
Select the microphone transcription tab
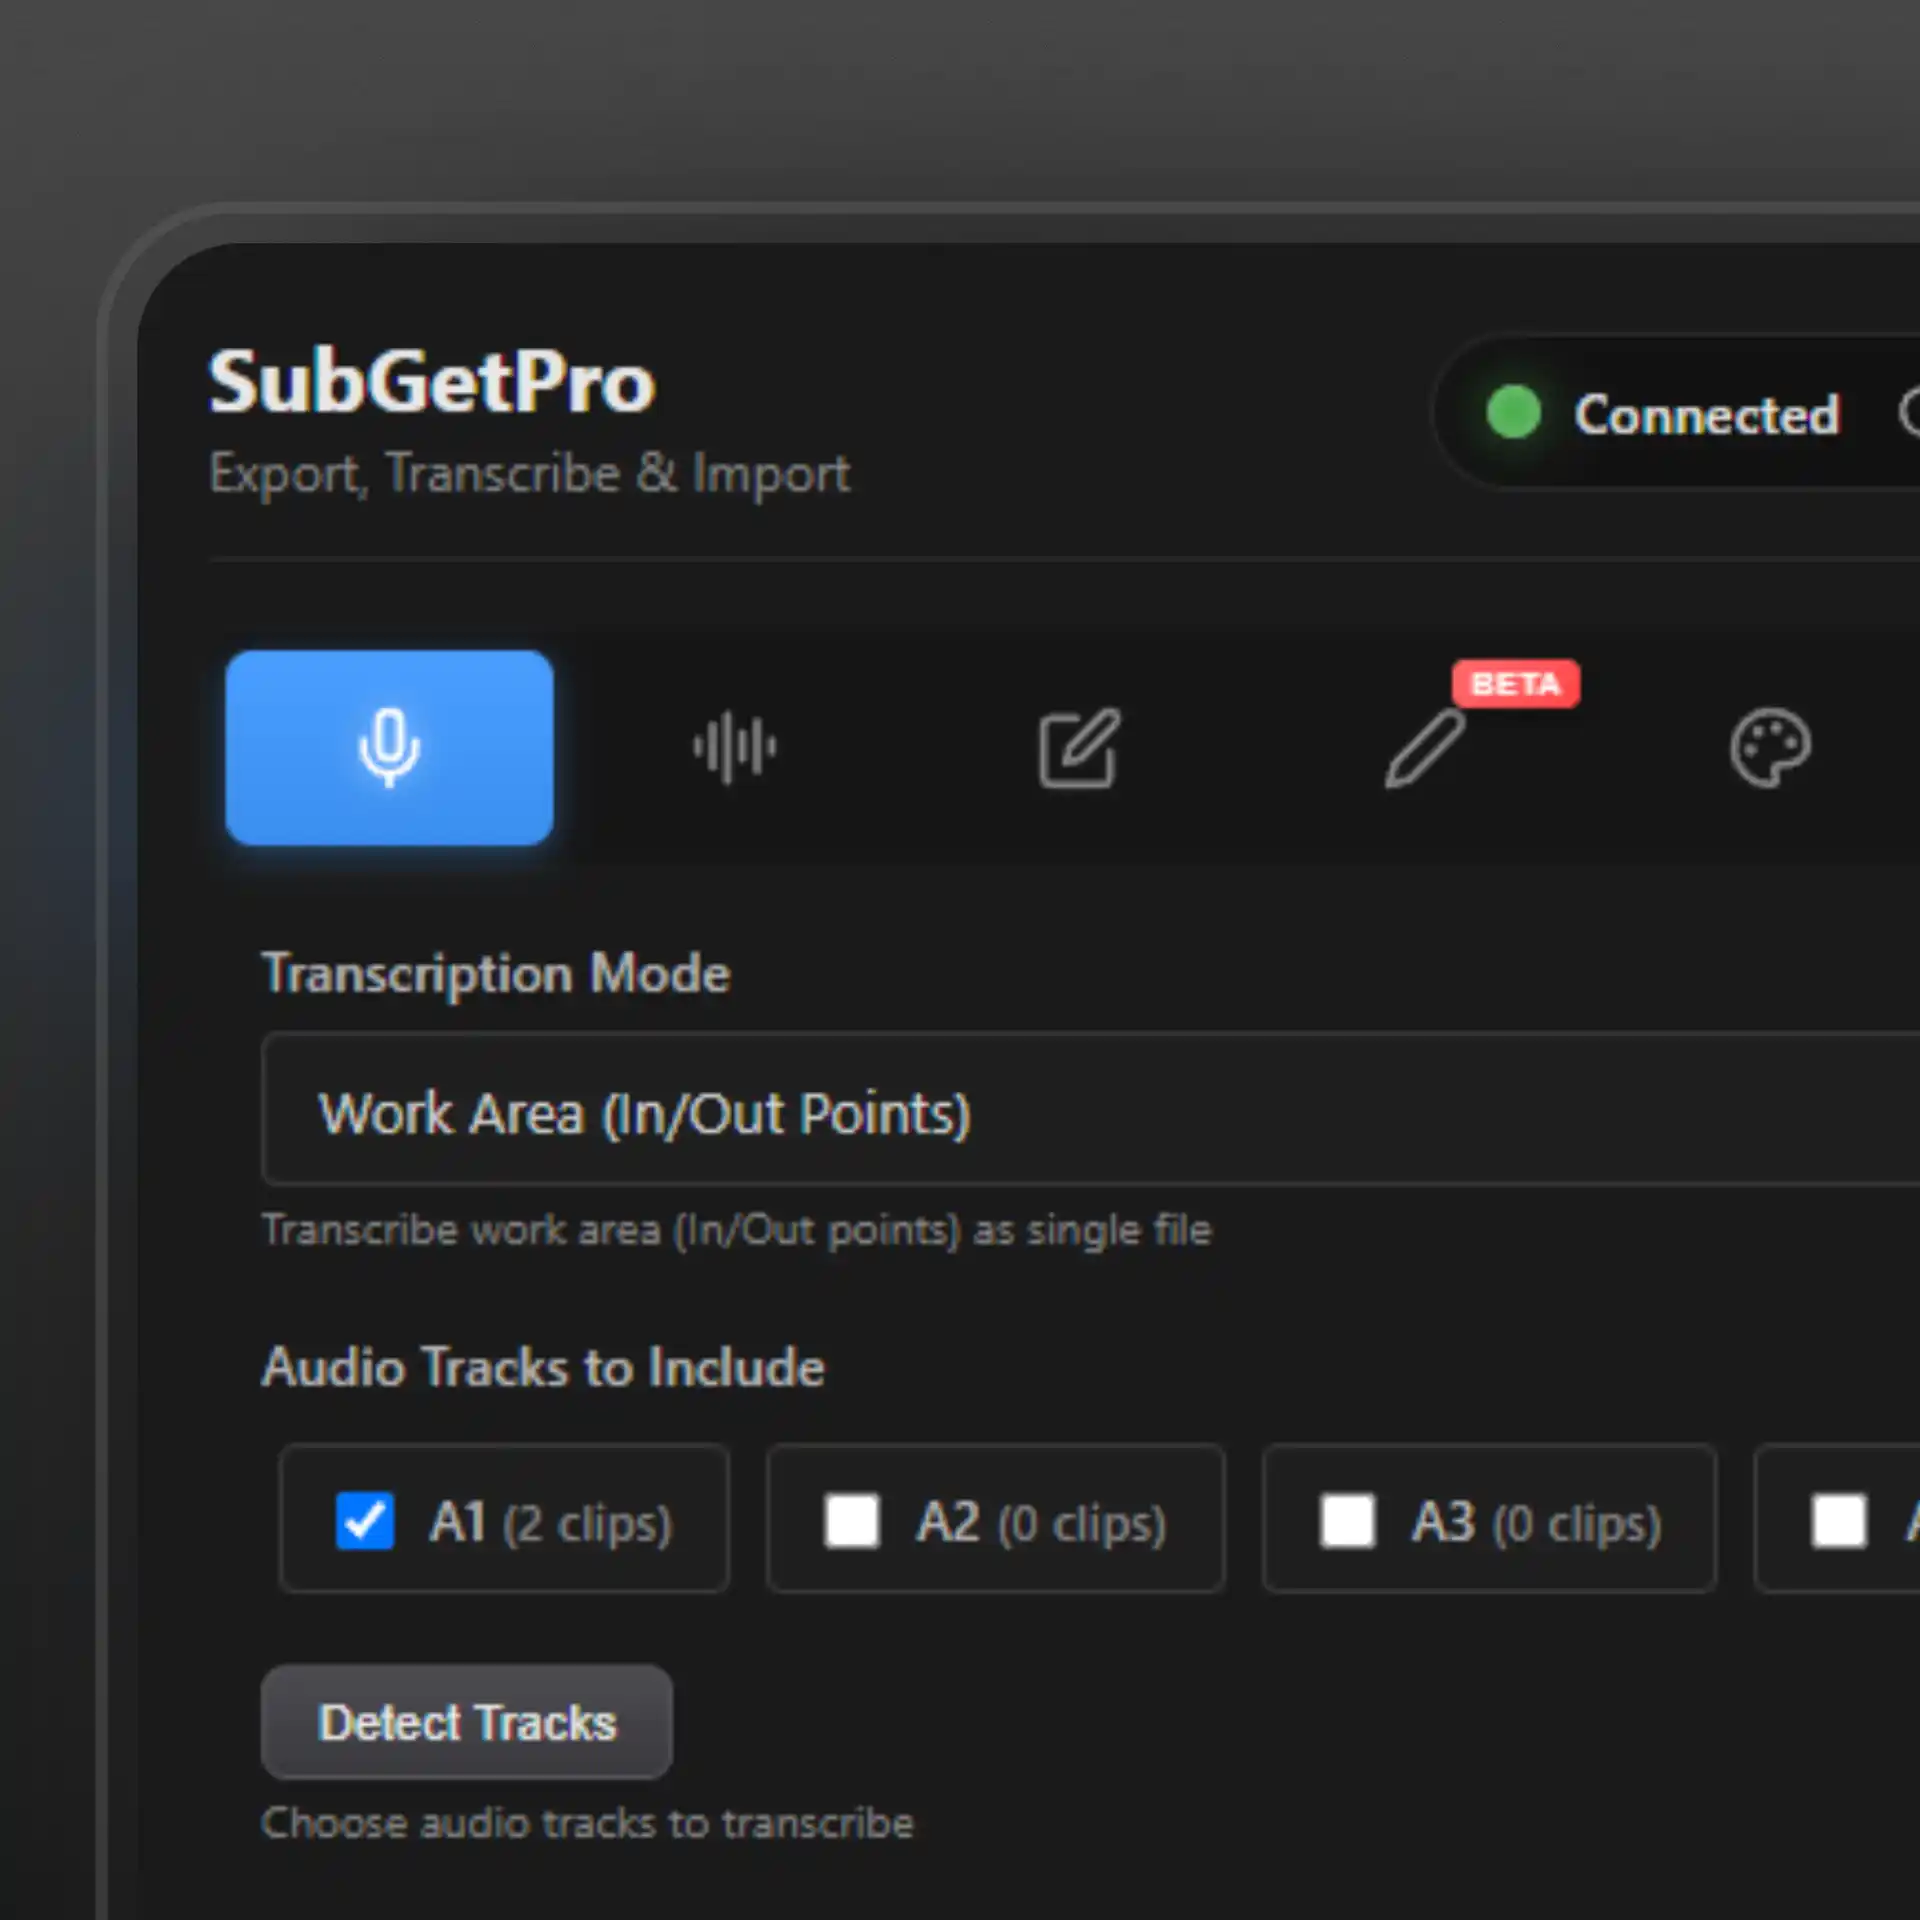tap(389, 747)
